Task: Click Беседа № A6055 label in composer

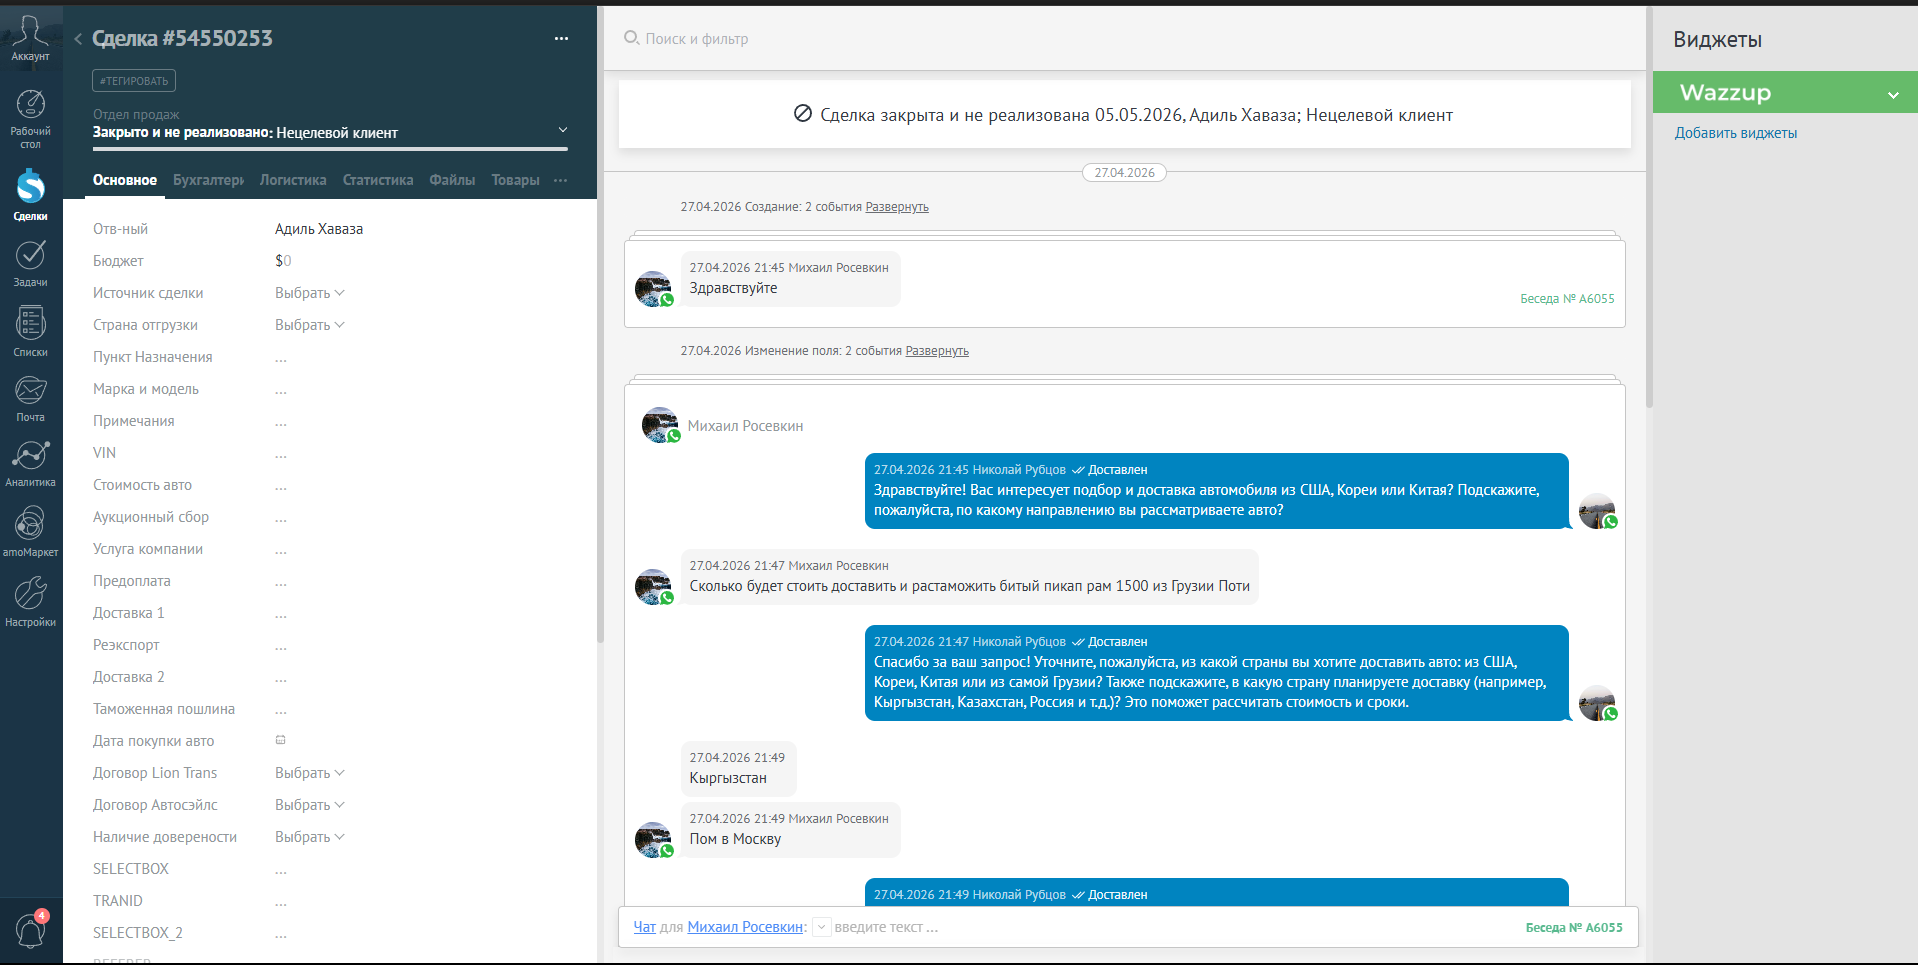Action: [1574, 927]
